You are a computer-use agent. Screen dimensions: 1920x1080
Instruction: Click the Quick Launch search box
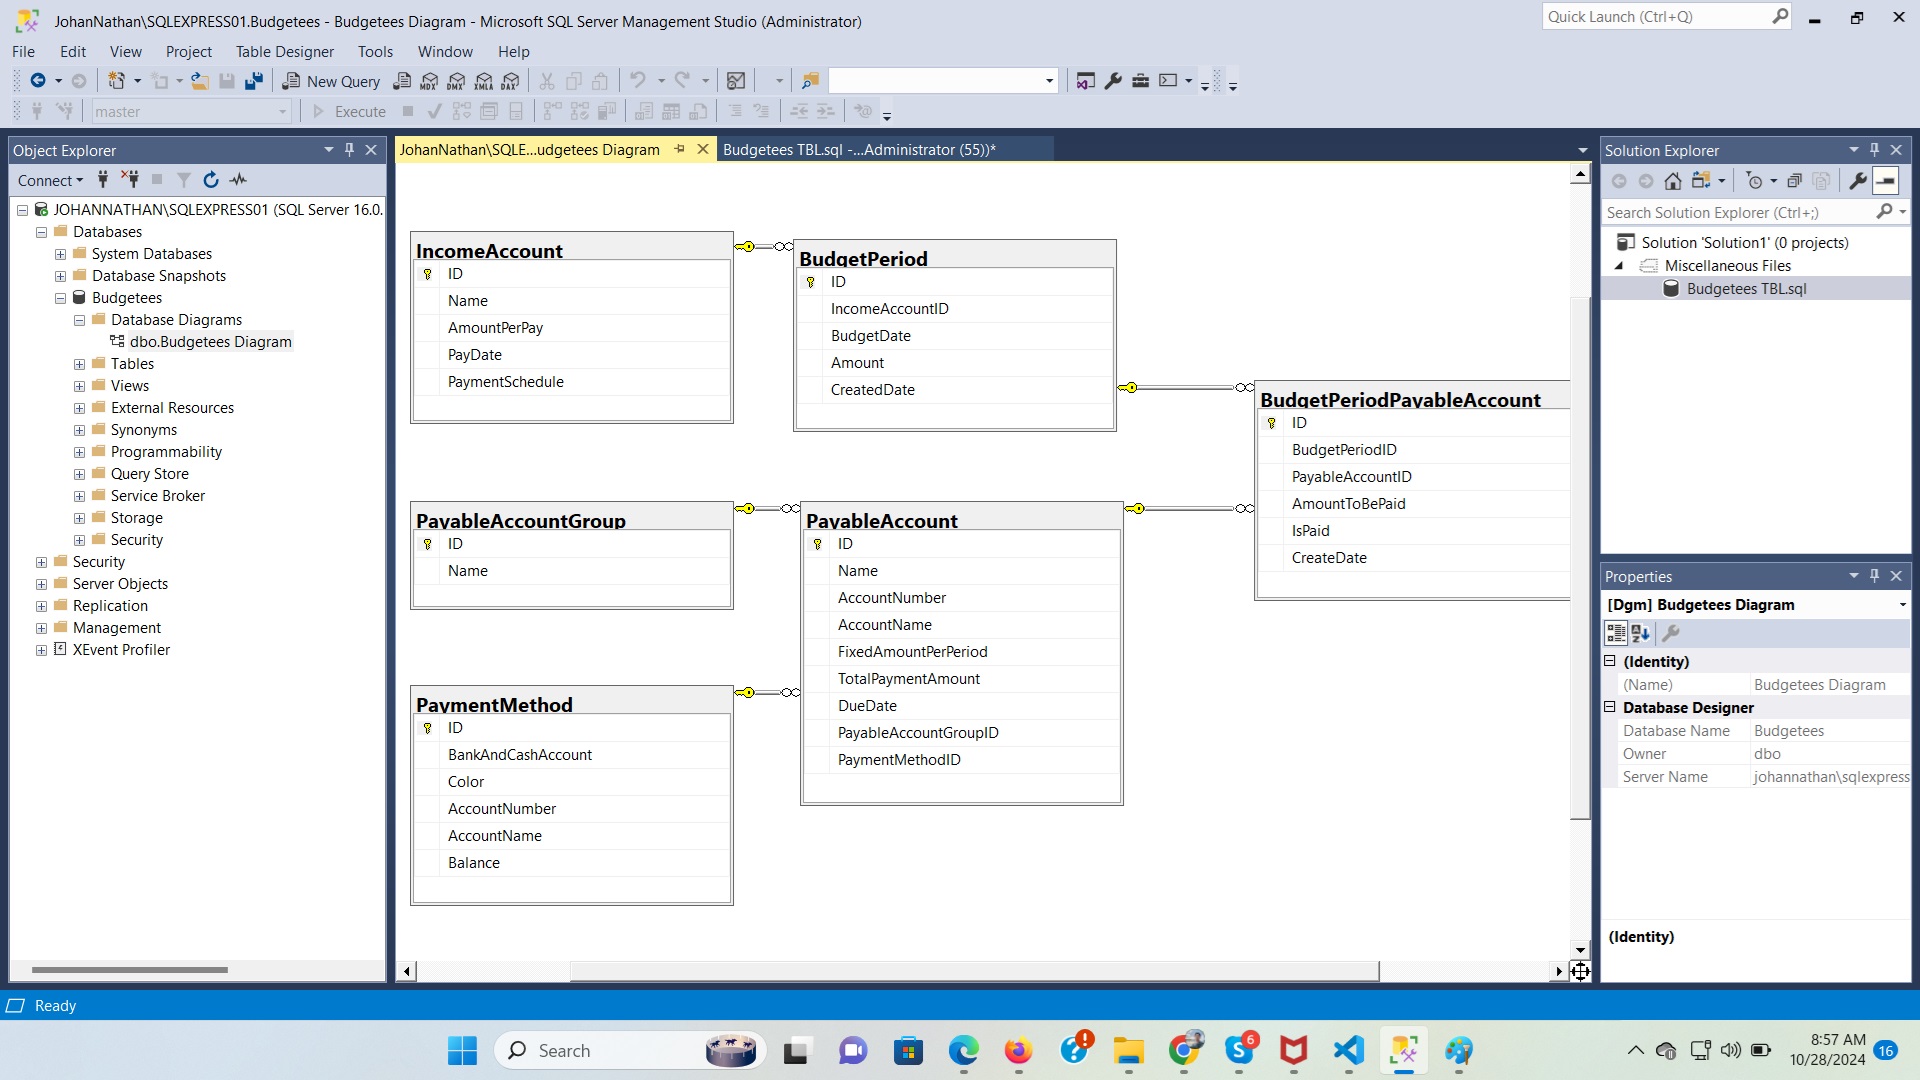coord(1655,17)
